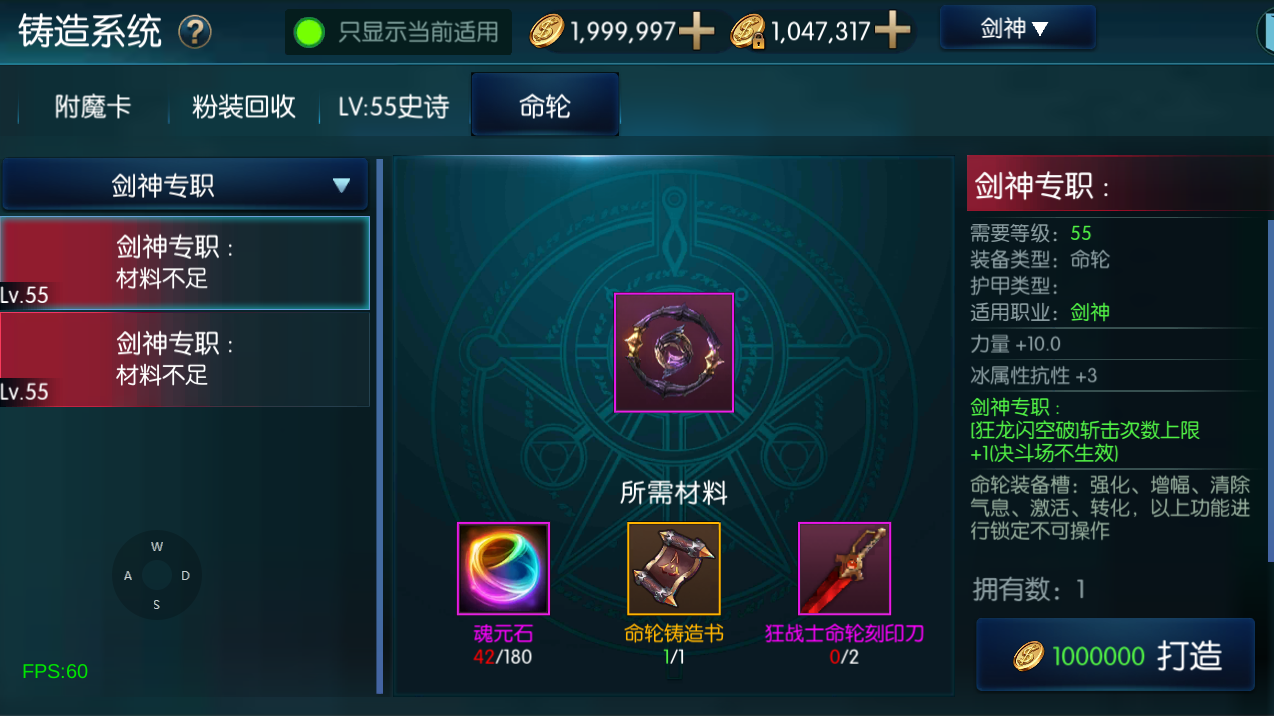This screenshot has height=716, width=1274.
Task: Click the recipe list vertical scrollbar
Action: coord(380,425)
